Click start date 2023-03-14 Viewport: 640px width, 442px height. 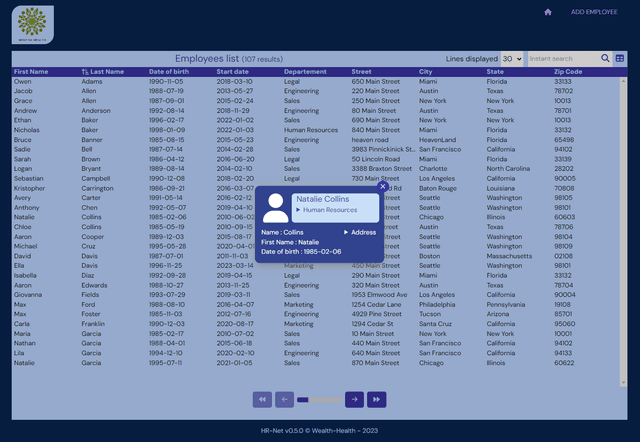coord(235,266)
